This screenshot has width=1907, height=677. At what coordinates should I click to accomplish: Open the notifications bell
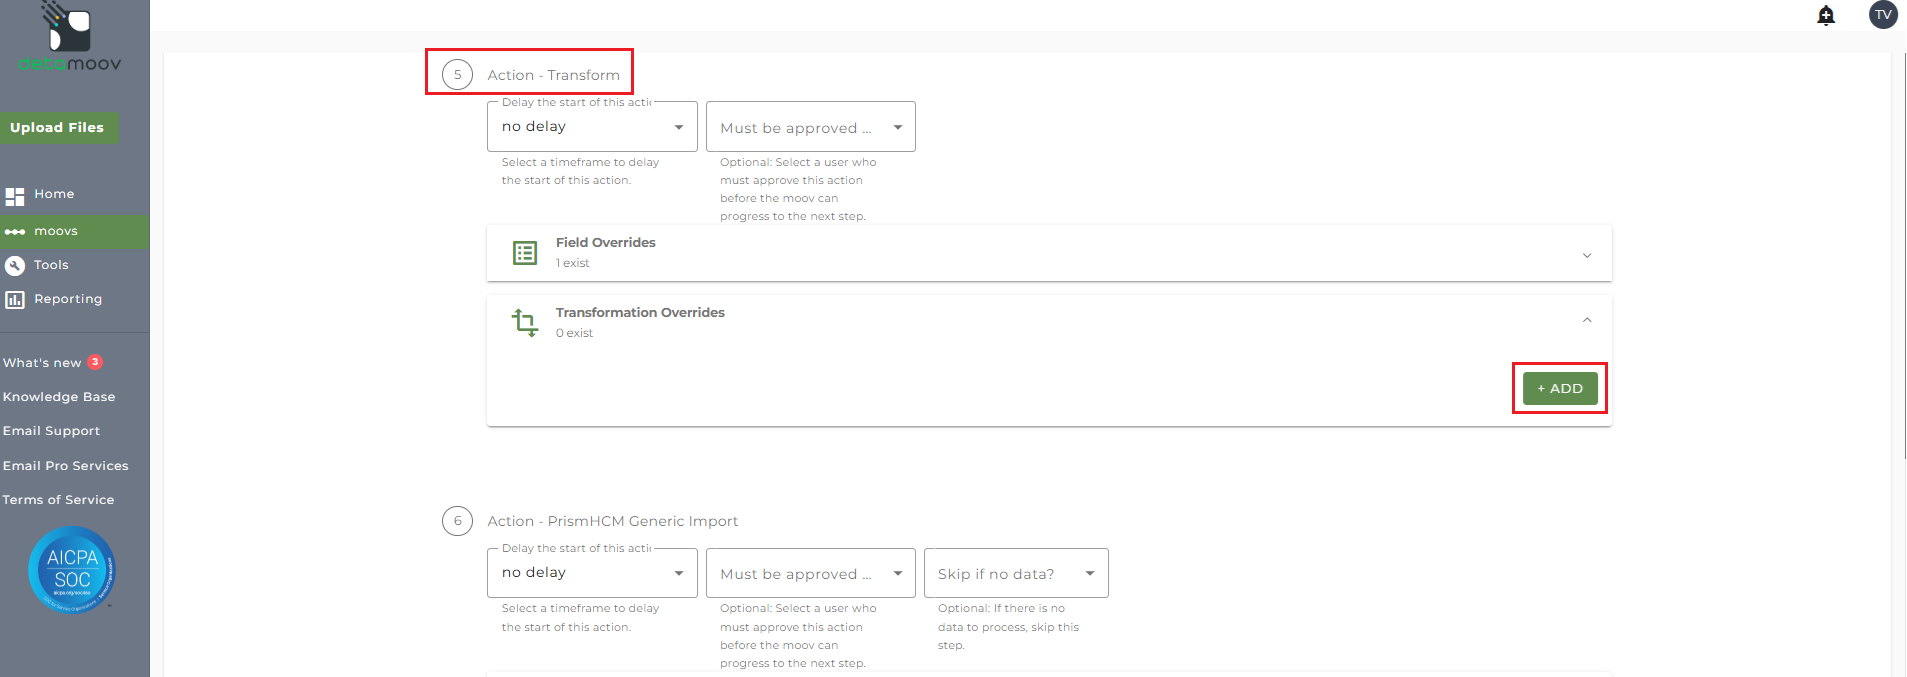tap(1826, 15)
